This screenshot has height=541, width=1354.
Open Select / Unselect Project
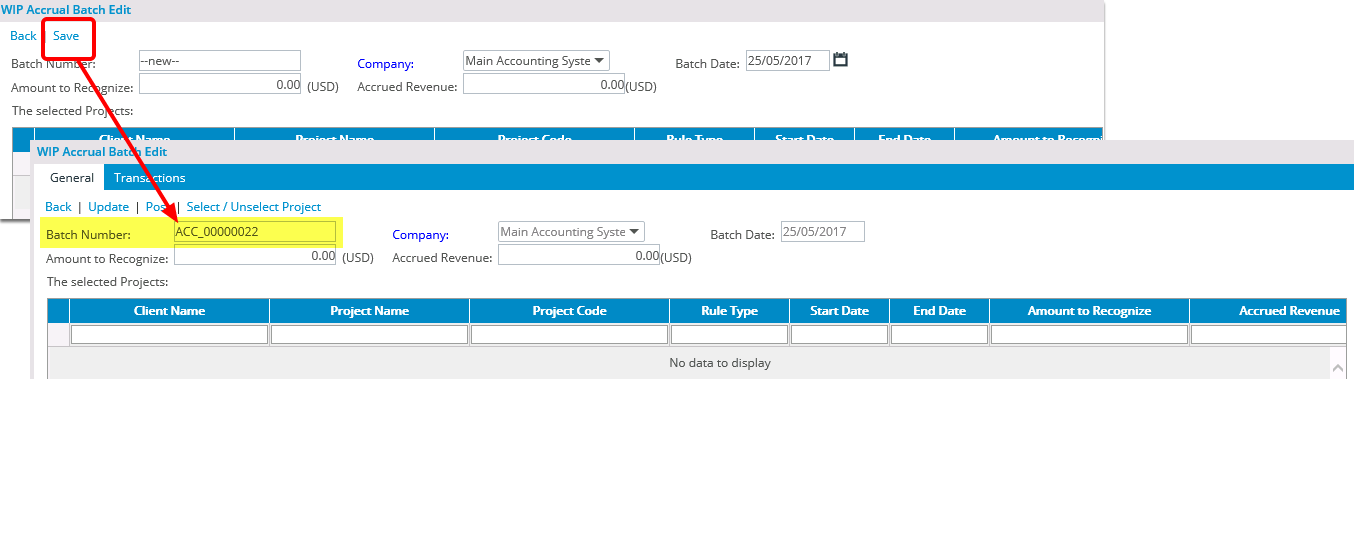254,207
